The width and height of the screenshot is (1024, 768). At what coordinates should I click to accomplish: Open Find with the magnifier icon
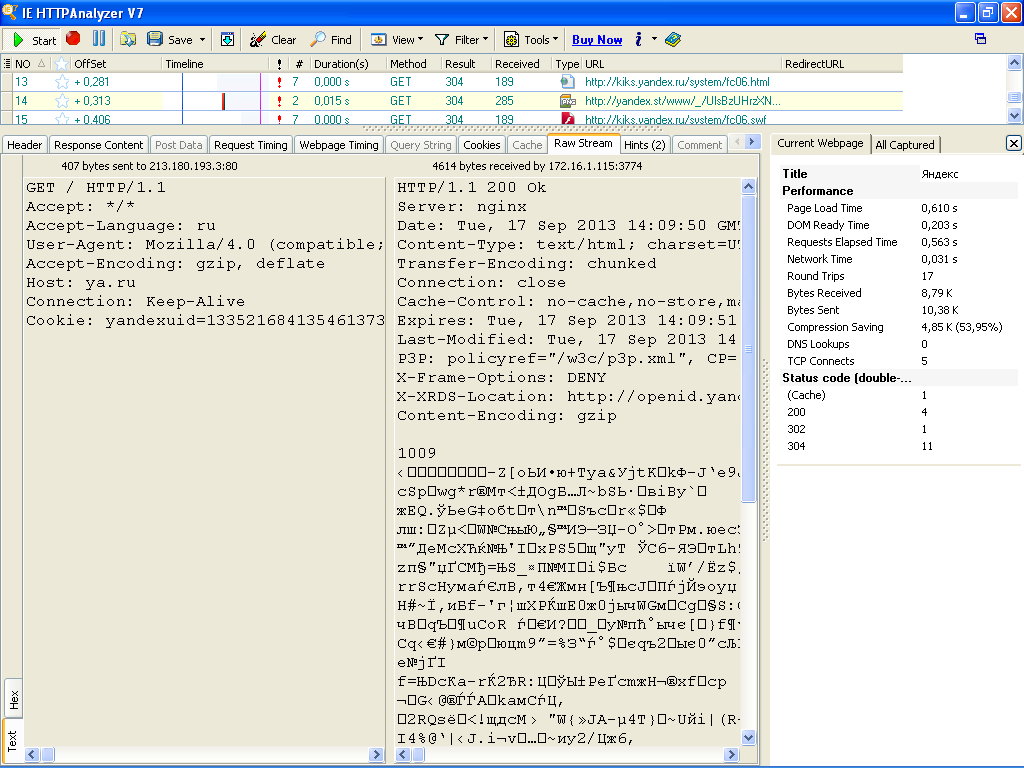(331, 40)
